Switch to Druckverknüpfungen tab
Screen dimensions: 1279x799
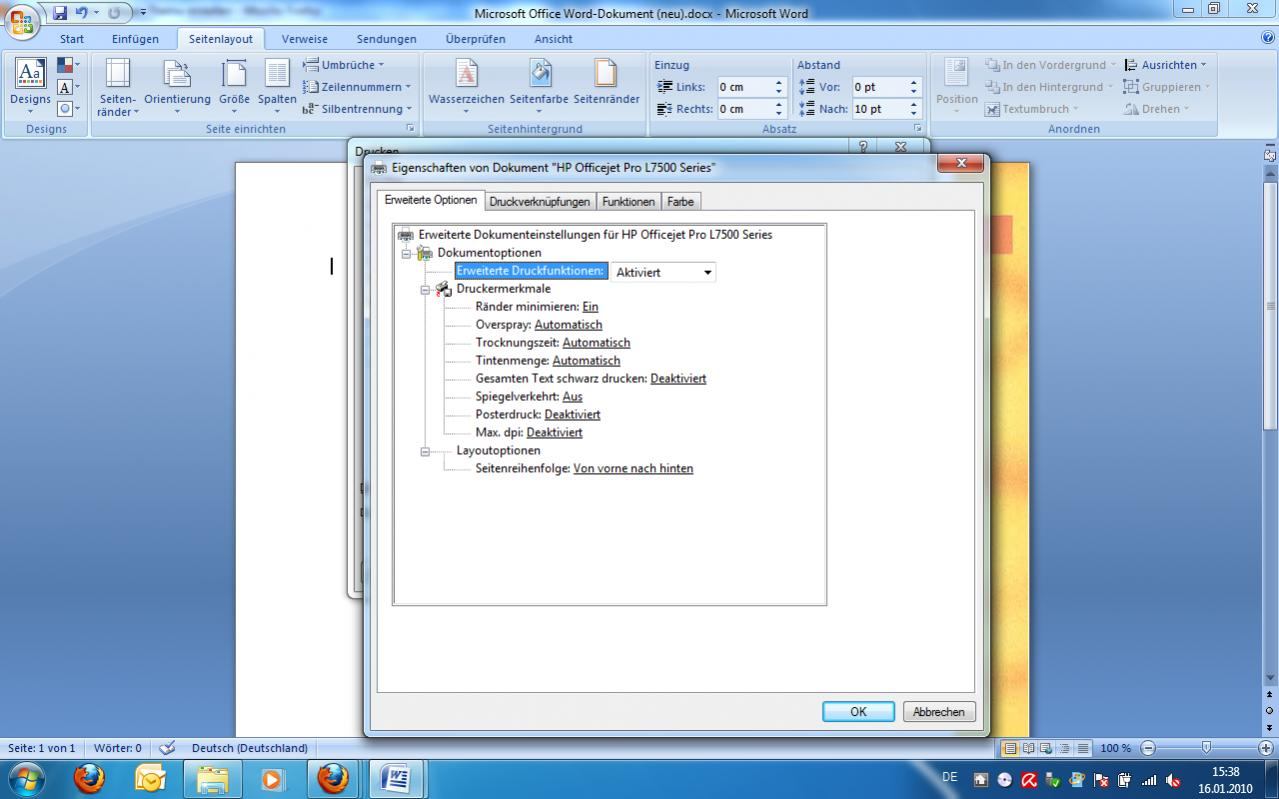click(540, 202)
